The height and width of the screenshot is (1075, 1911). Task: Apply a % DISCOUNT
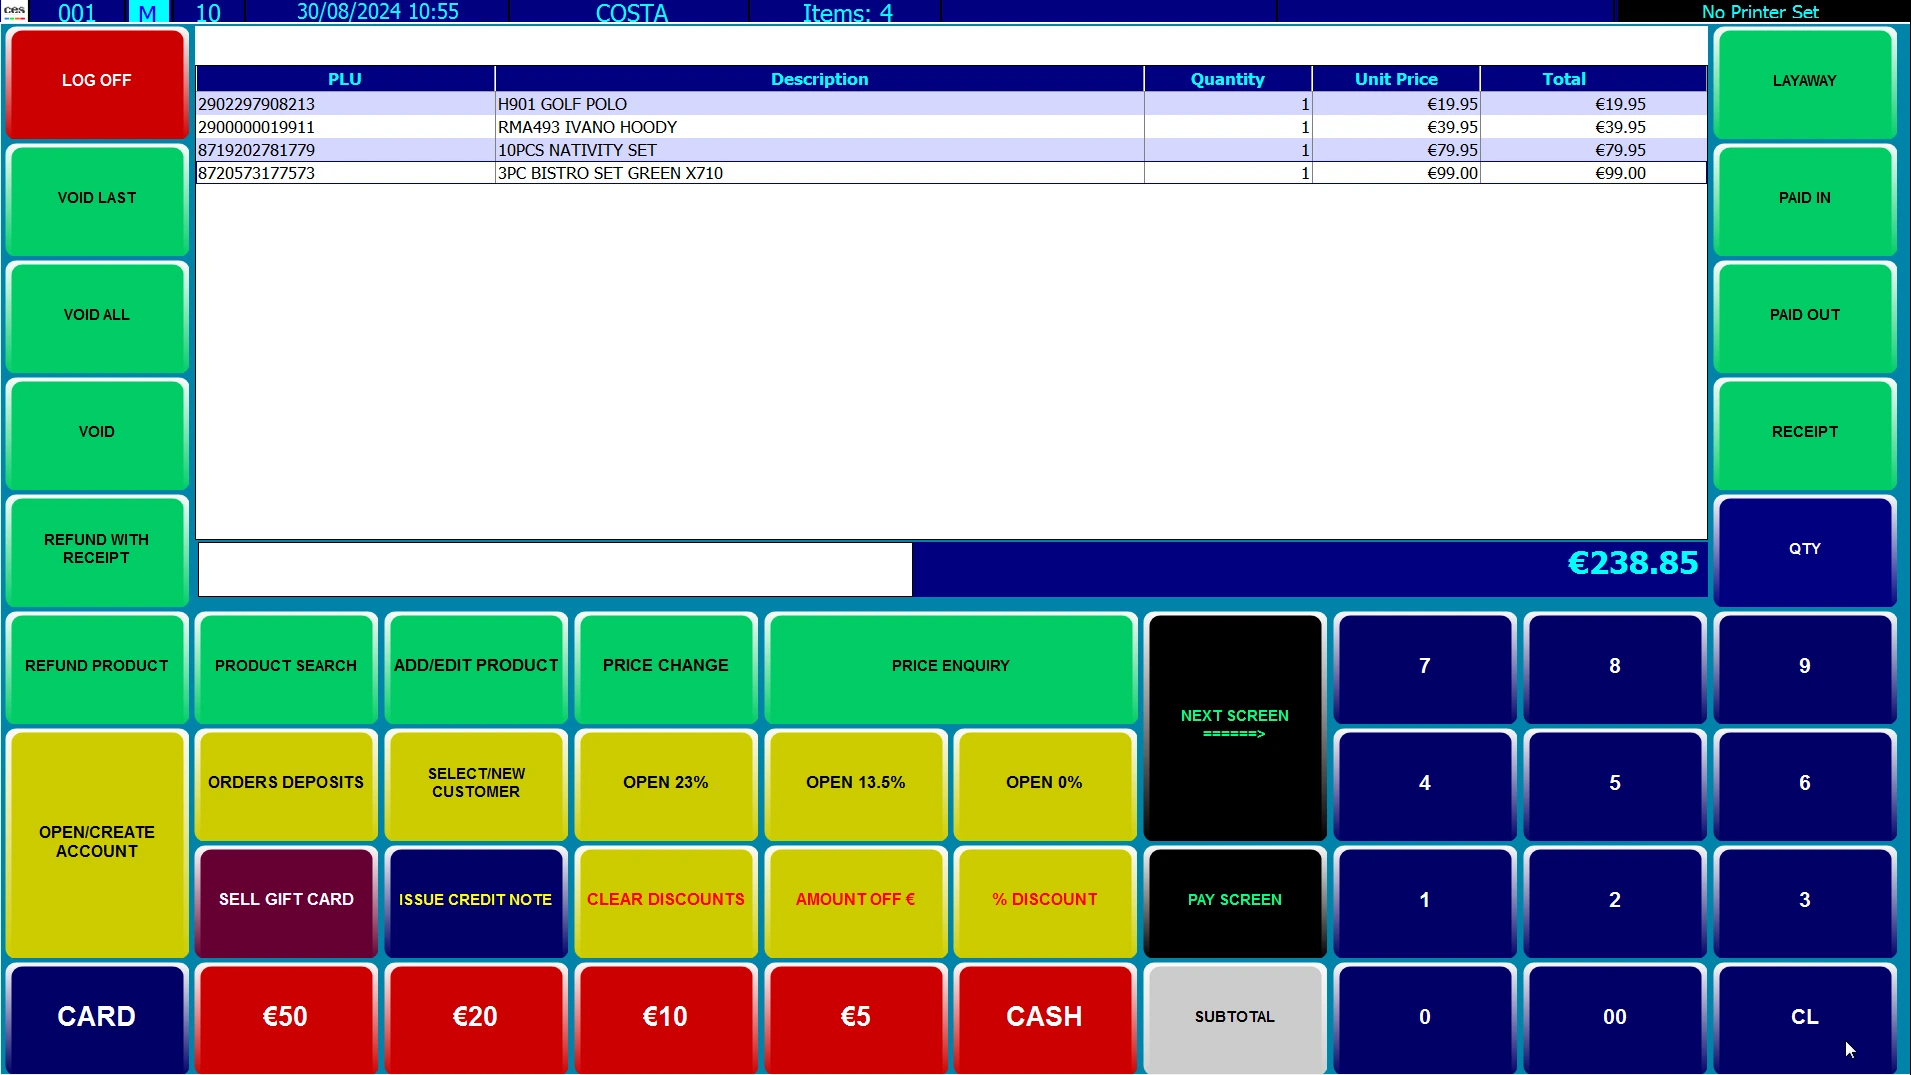tap(1044, 900)
